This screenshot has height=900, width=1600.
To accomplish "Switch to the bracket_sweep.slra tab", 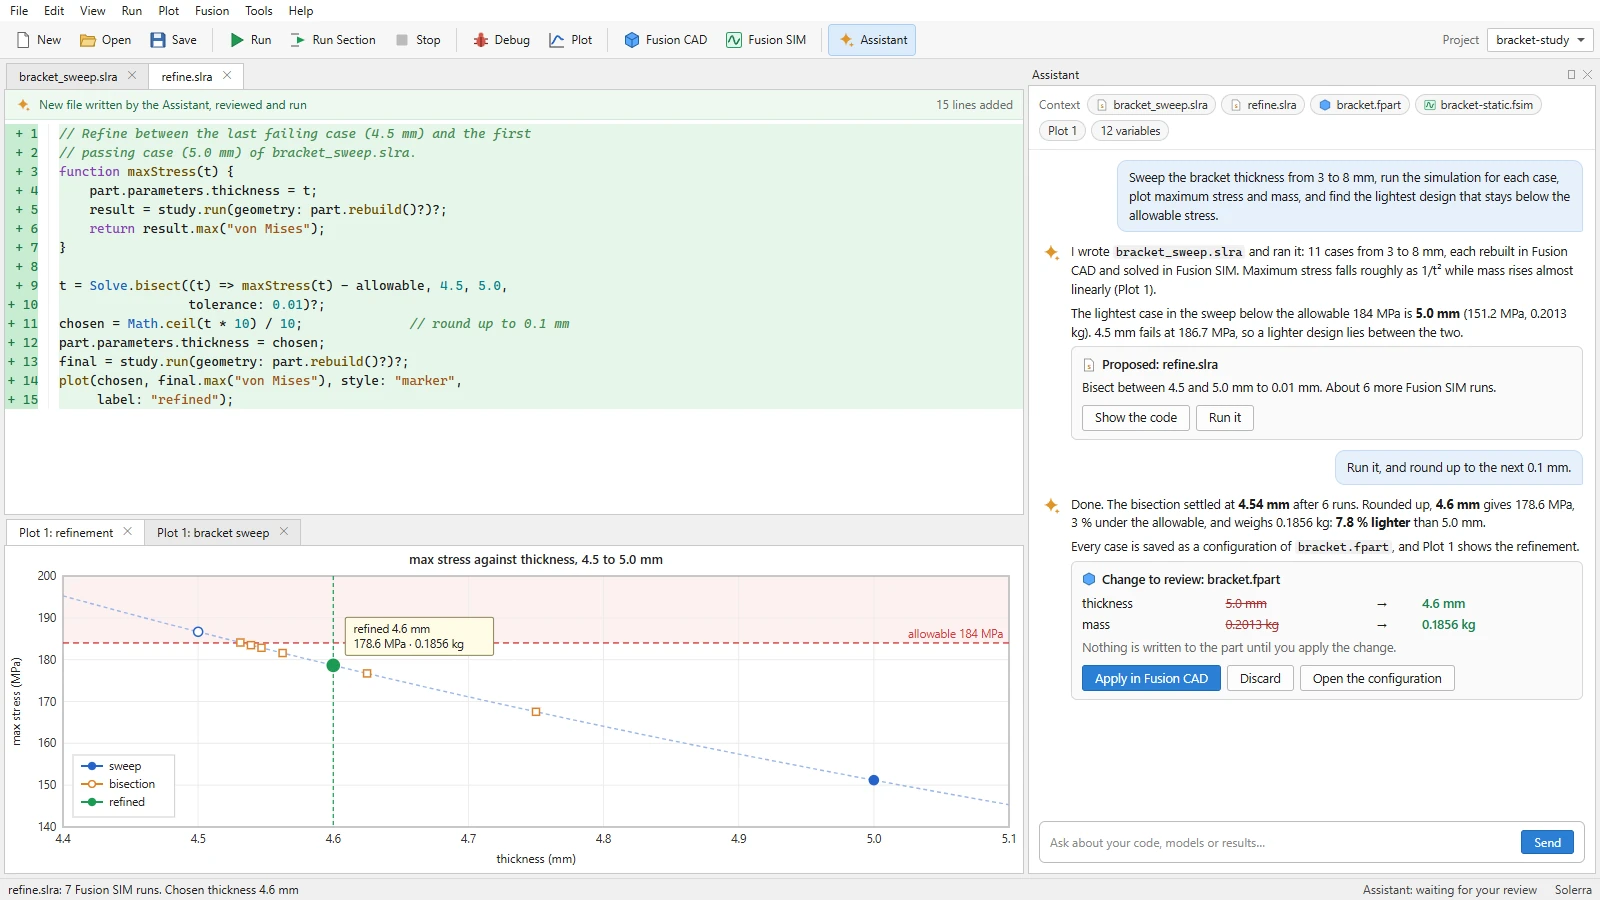I will tap(68, 77).
